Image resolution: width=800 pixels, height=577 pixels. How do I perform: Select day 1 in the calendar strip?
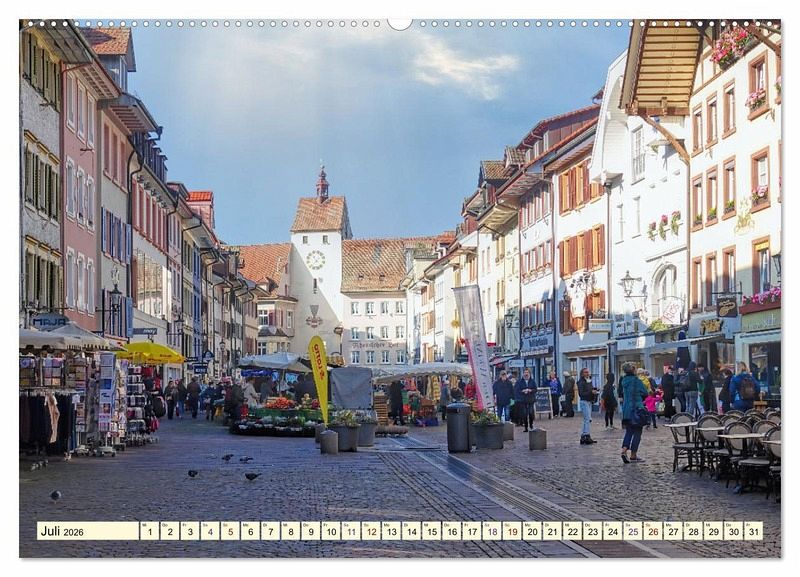pyautogui.click(x=149, y=531)
